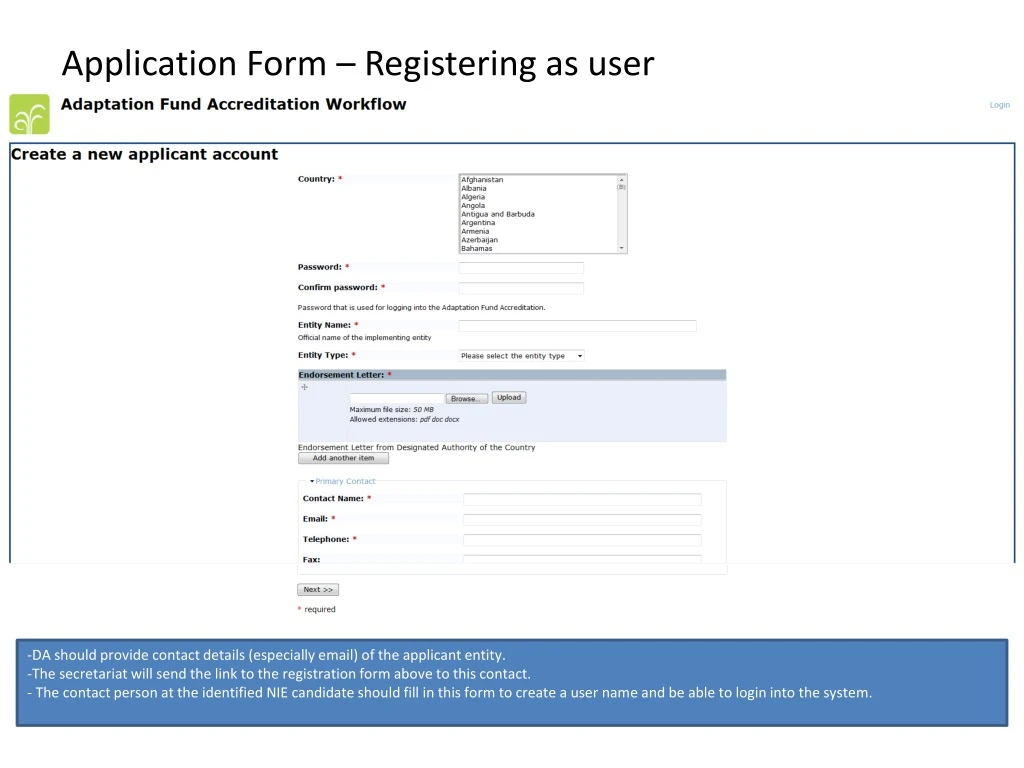Screen dimensions: 1024x768
Task: Choose Bahamas from the country list
Action: click(477, 248)
